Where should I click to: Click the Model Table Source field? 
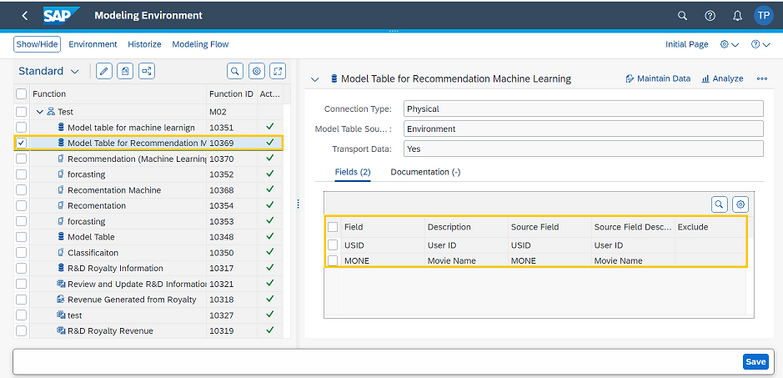pyautogui.click(x=583, y=129)
